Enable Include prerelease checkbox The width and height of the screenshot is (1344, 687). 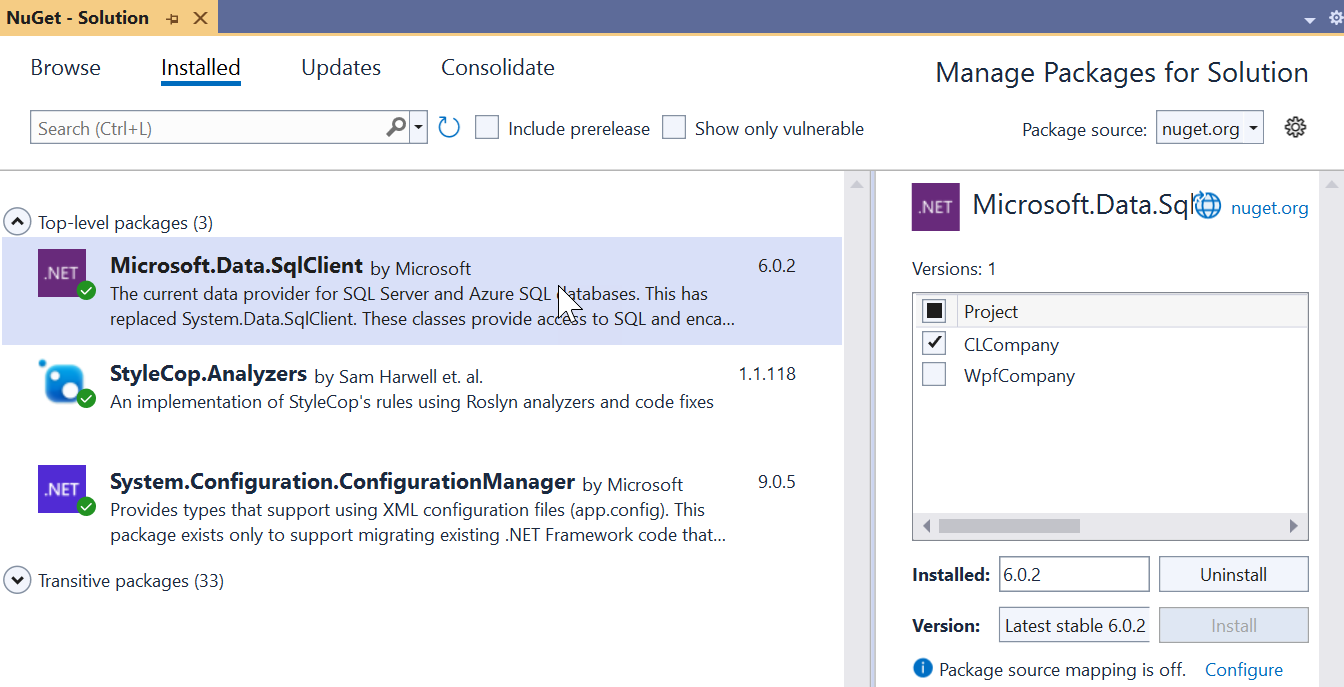tap(487, 128)
